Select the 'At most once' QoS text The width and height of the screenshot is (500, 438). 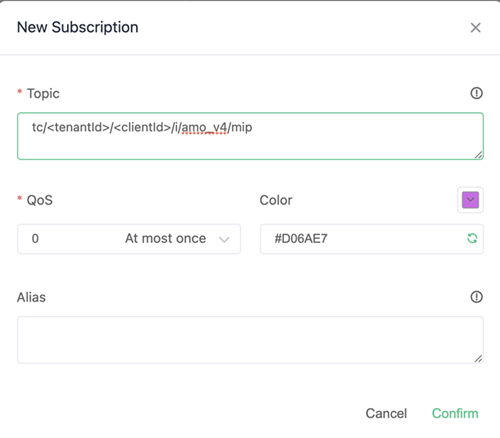pos(166,238)
